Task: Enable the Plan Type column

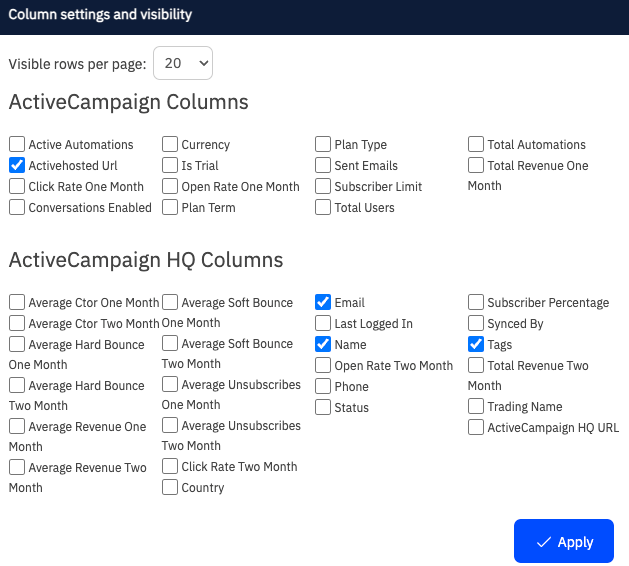Action: [323, 144]
